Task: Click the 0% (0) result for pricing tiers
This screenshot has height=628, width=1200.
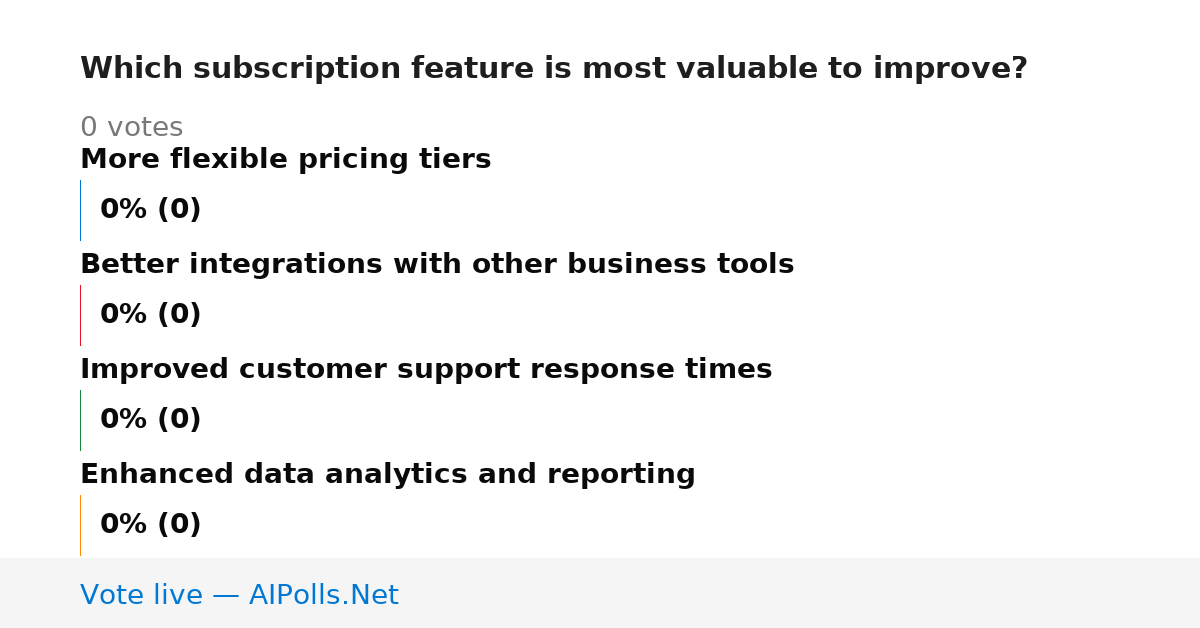Action: point(151,210)
